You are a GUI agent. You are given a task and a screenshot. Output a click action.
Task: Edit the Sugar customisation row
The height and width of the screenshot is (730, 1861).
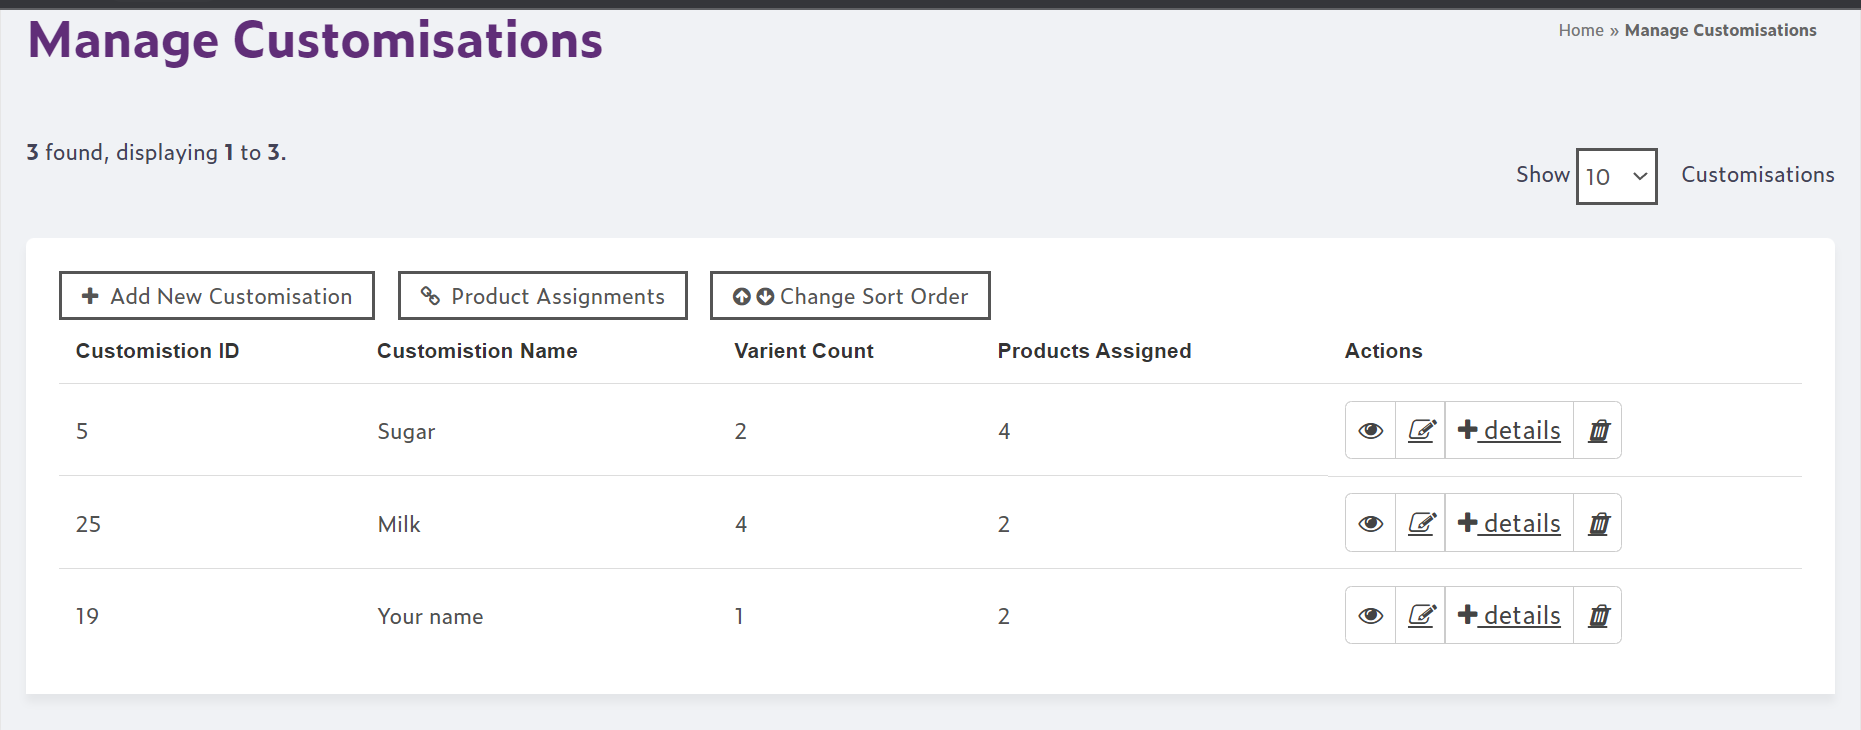coord(1421,430)
